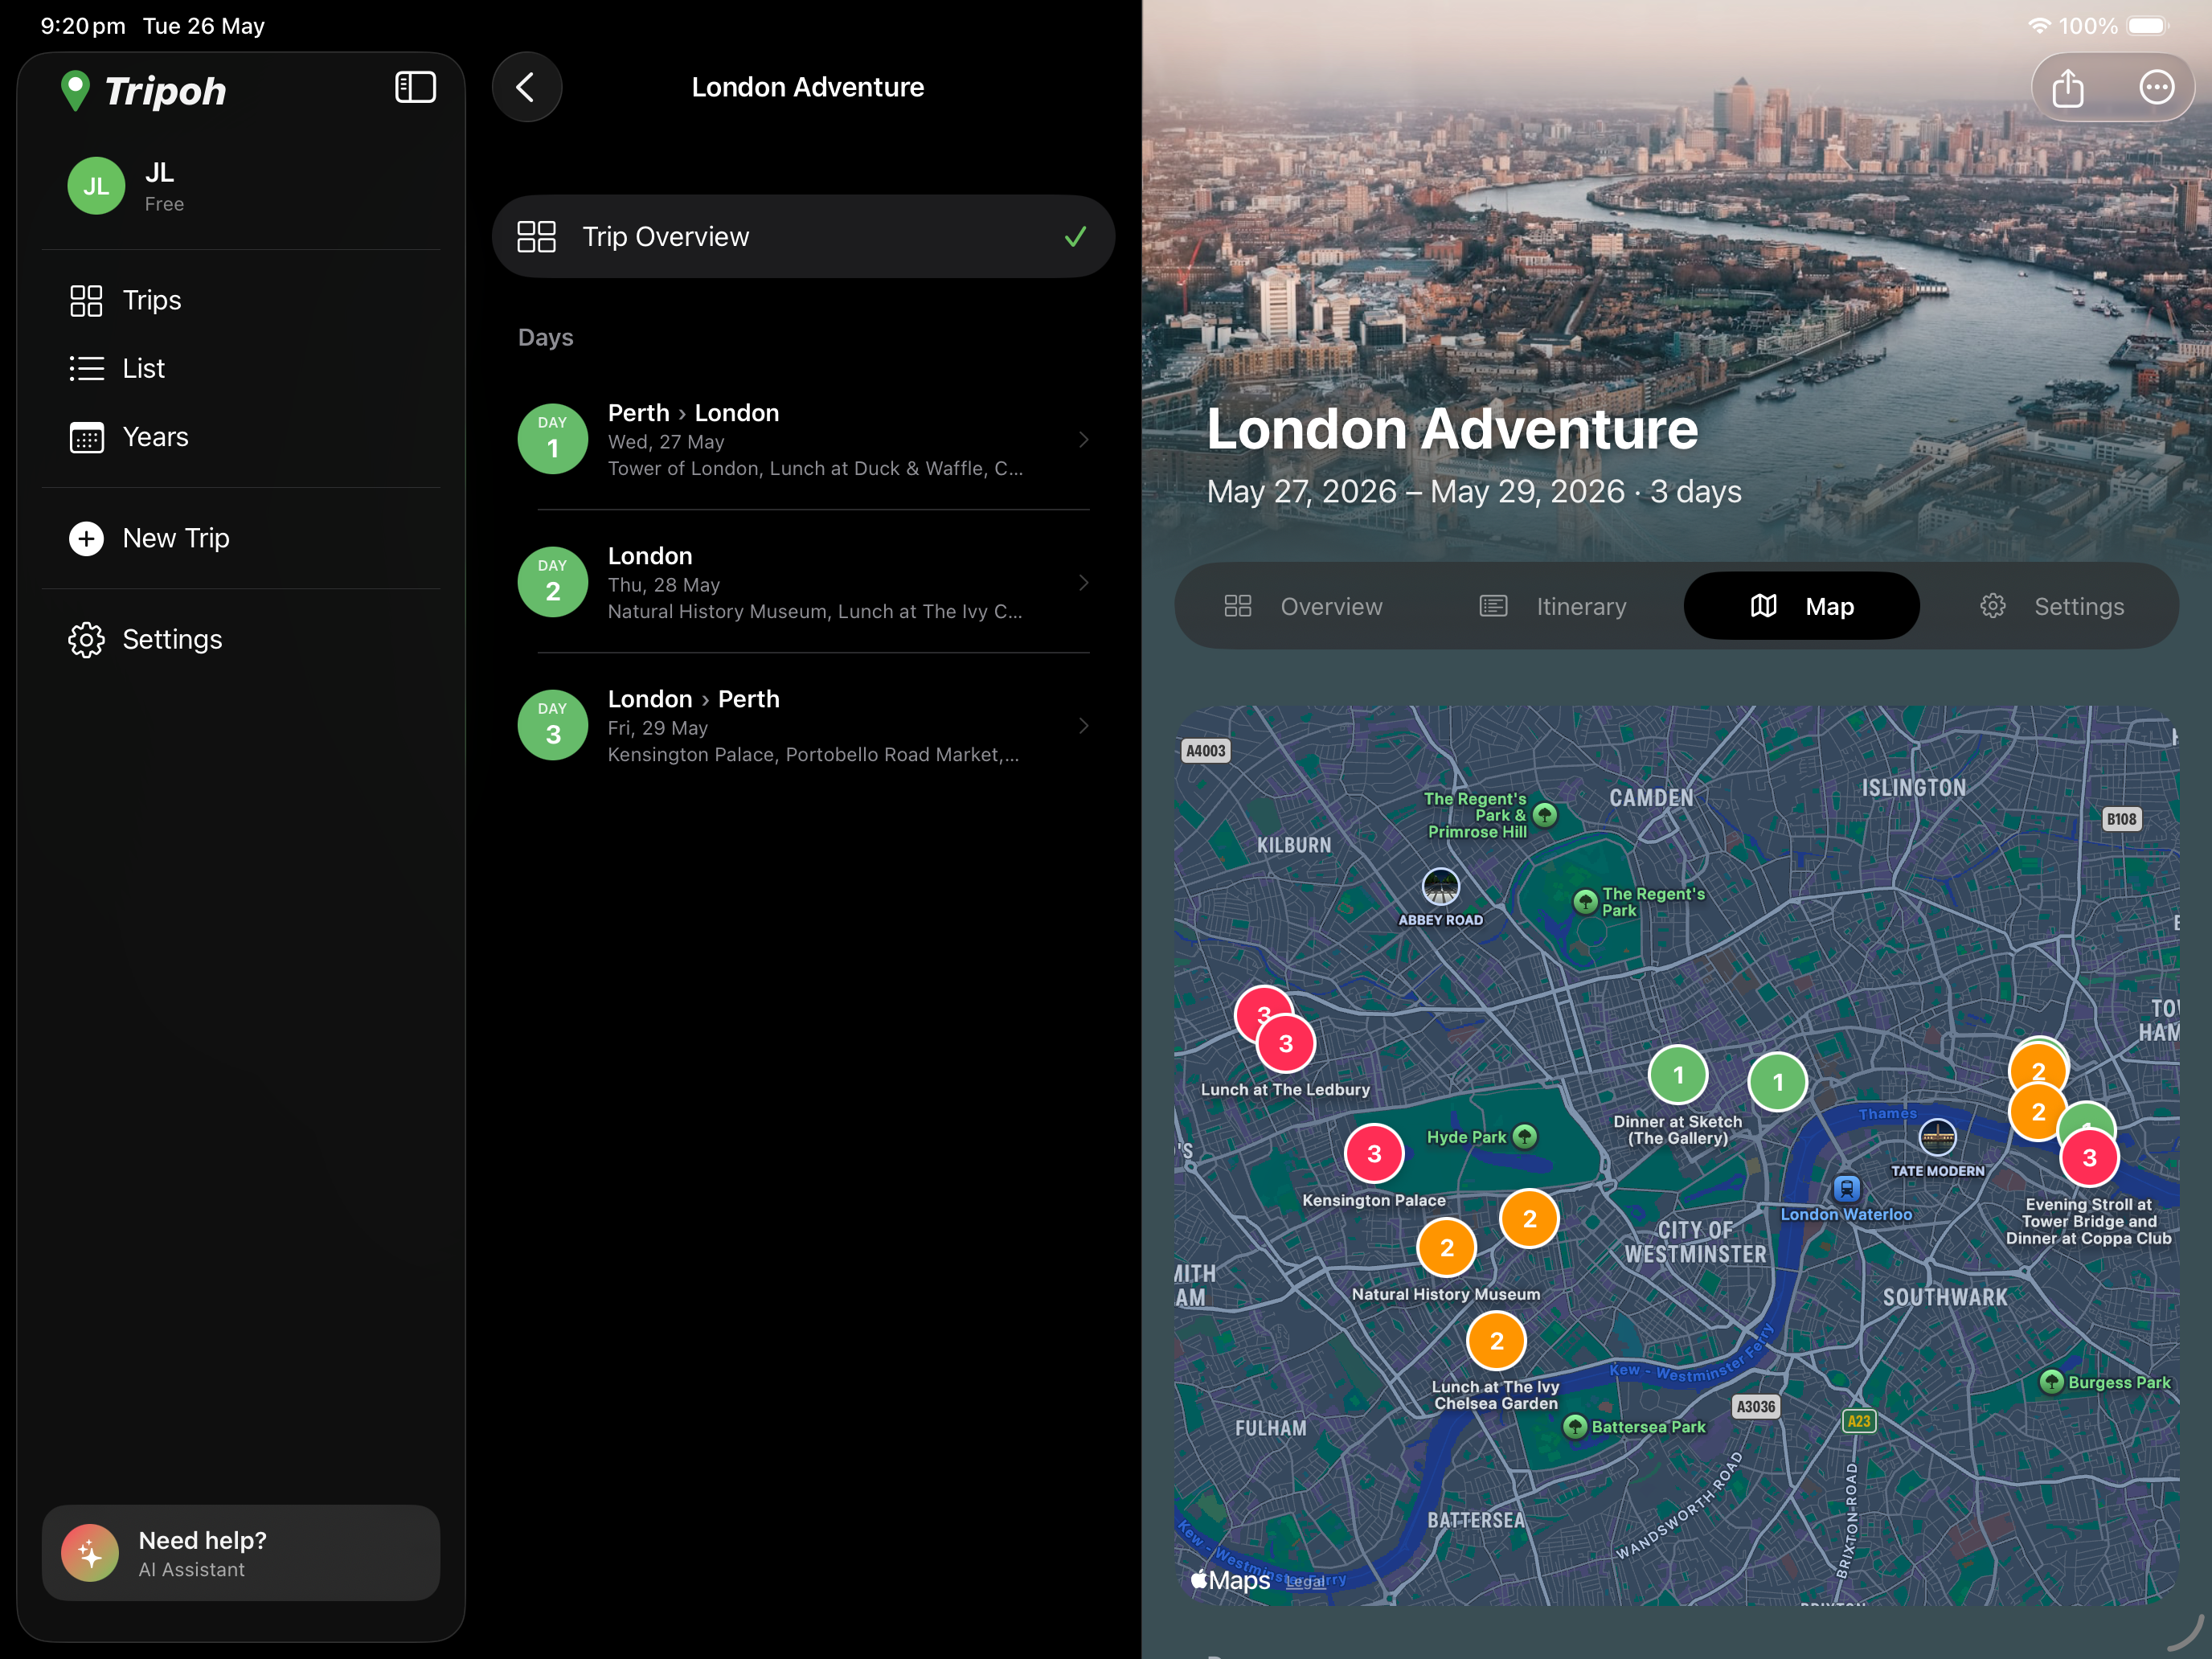
Task: Click the Primrose Hill park icon
Action: click(x=1544, y=815)
